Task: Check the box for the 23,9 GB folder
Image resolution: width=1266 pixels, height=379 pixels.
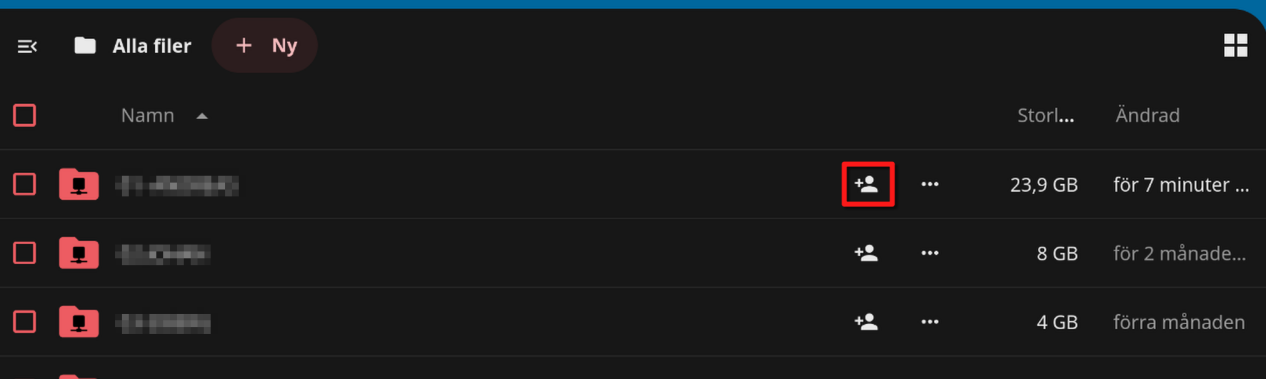Action: 25,184
